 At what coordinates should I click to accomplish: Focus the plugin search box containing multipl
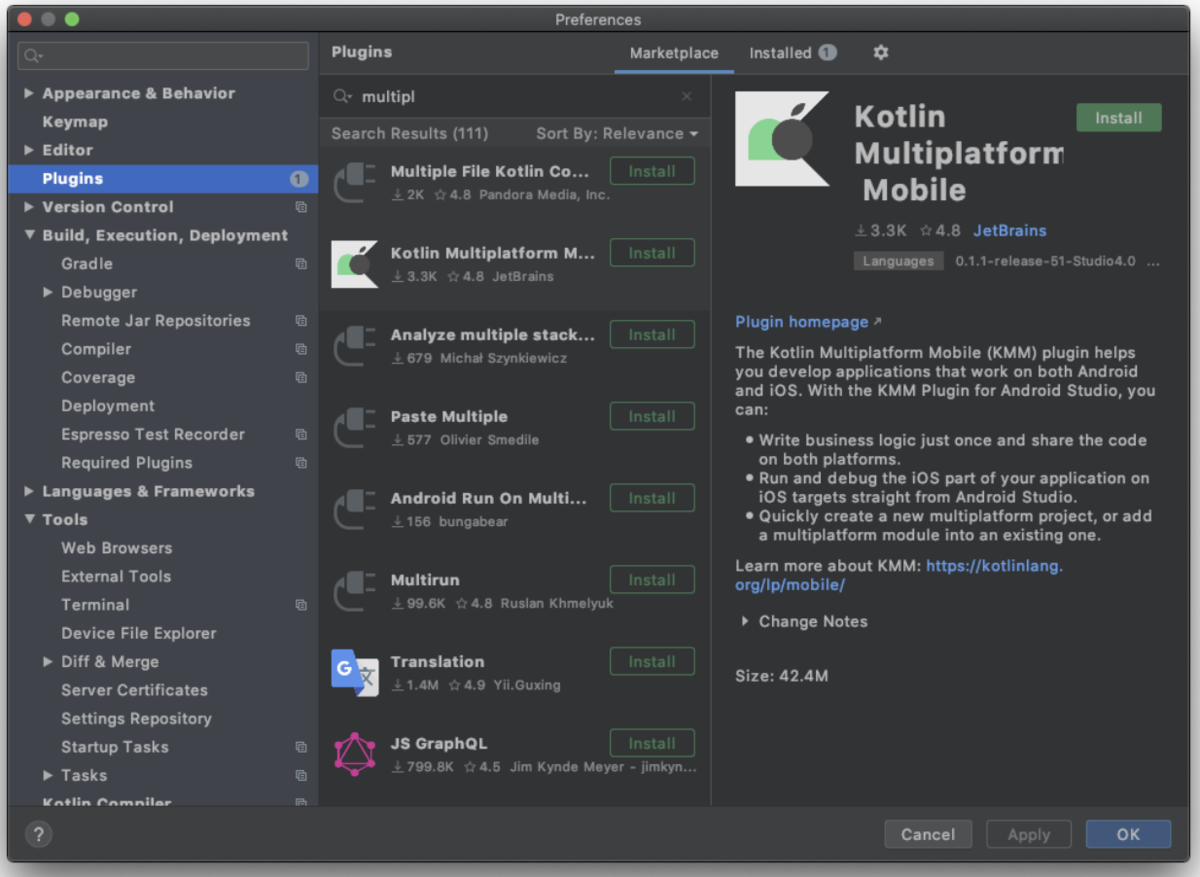[x=515, y=97]
